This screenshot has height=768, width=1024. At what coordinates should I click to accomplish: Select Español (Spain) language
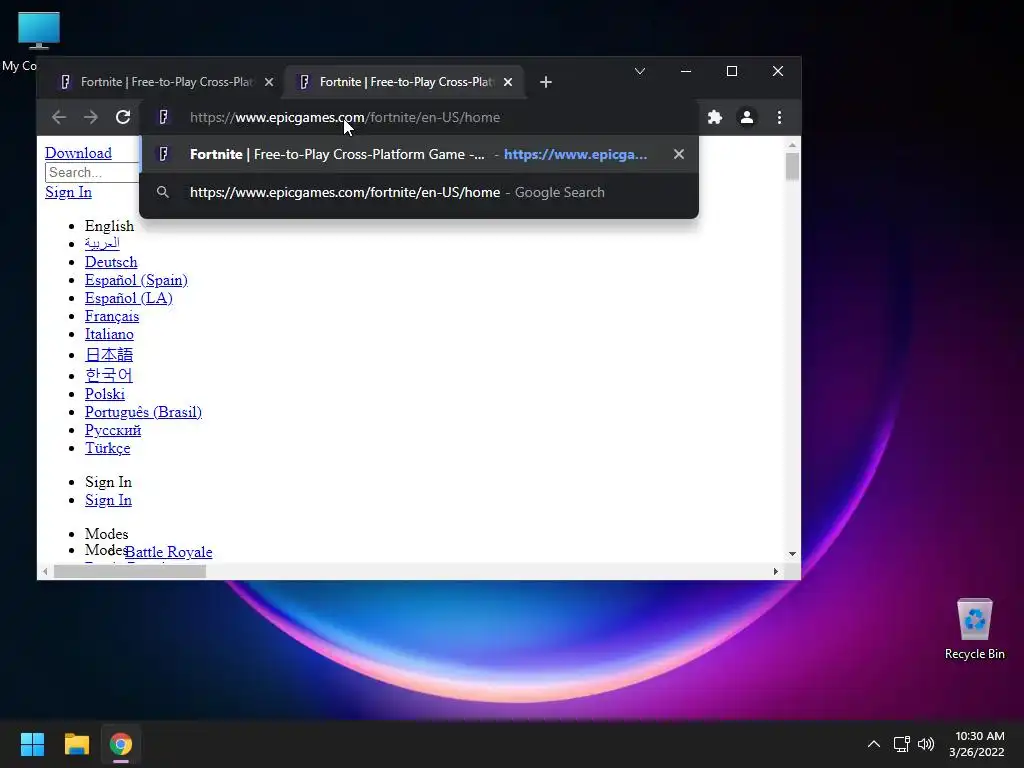[136, 280]
